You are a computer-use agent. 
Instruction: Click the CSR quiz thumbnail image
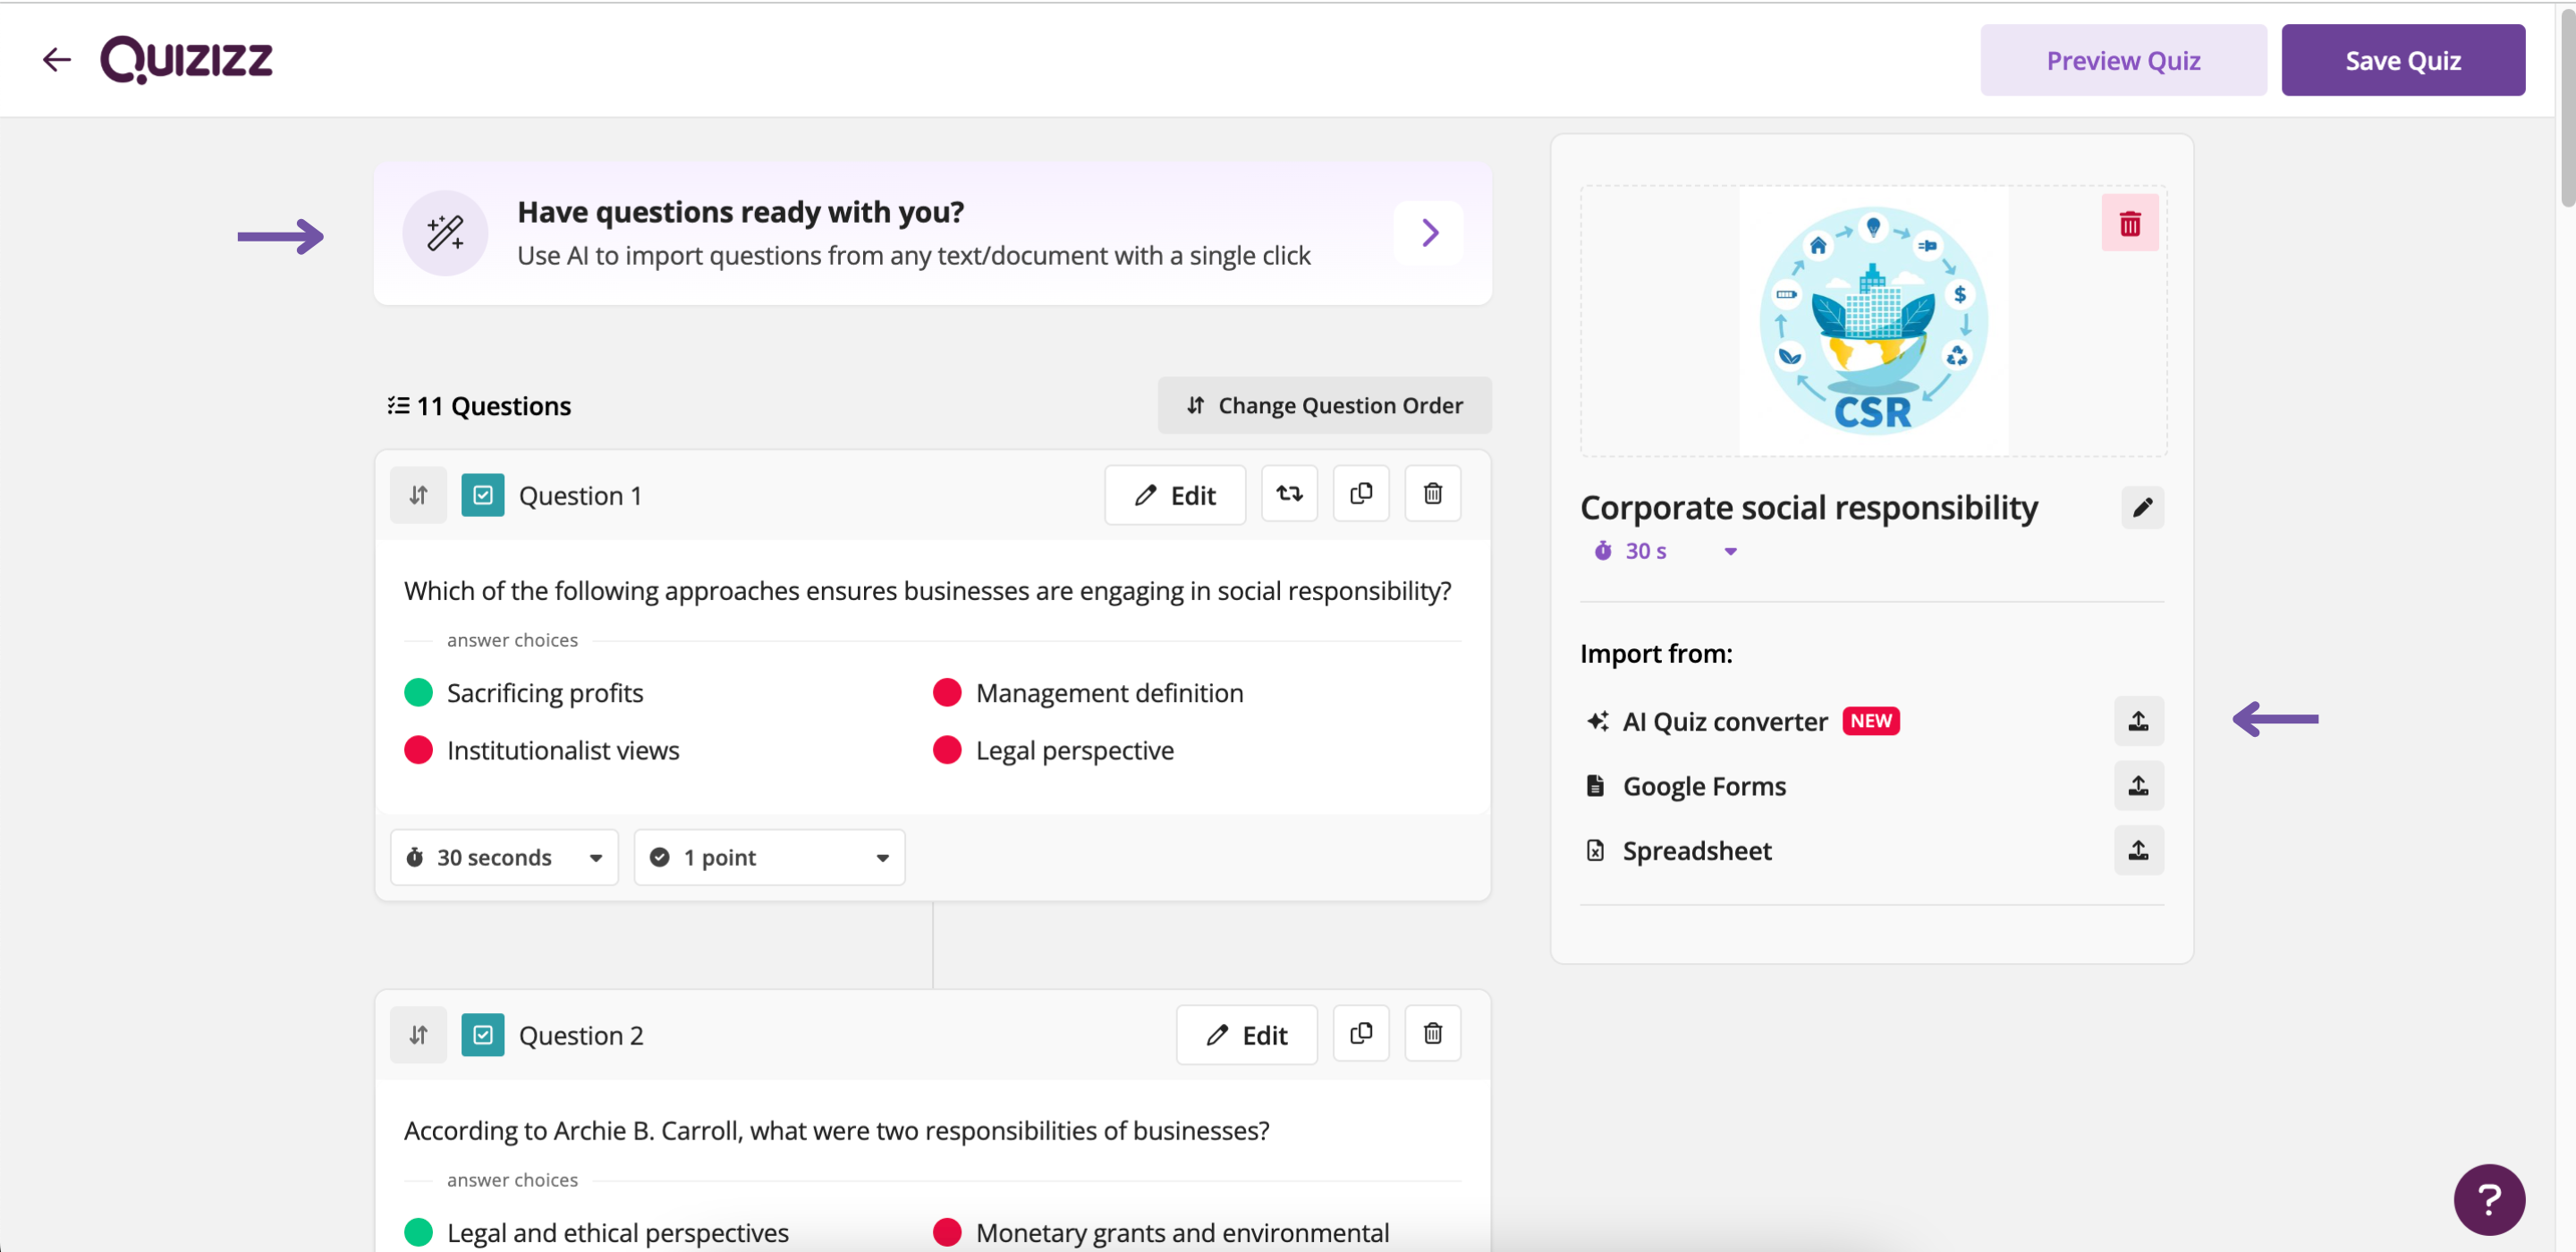click(x=1873, y=320)
